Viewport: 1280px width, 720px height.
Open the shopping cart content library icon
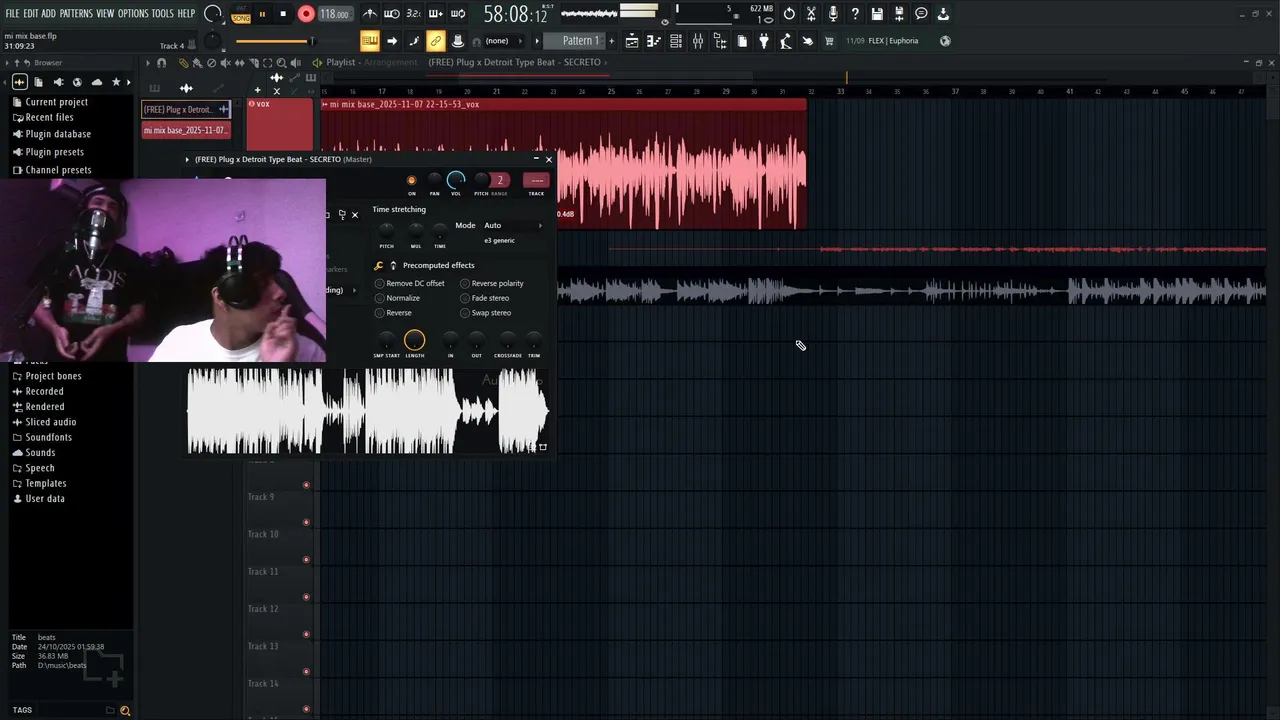click(x=829, y=41)
